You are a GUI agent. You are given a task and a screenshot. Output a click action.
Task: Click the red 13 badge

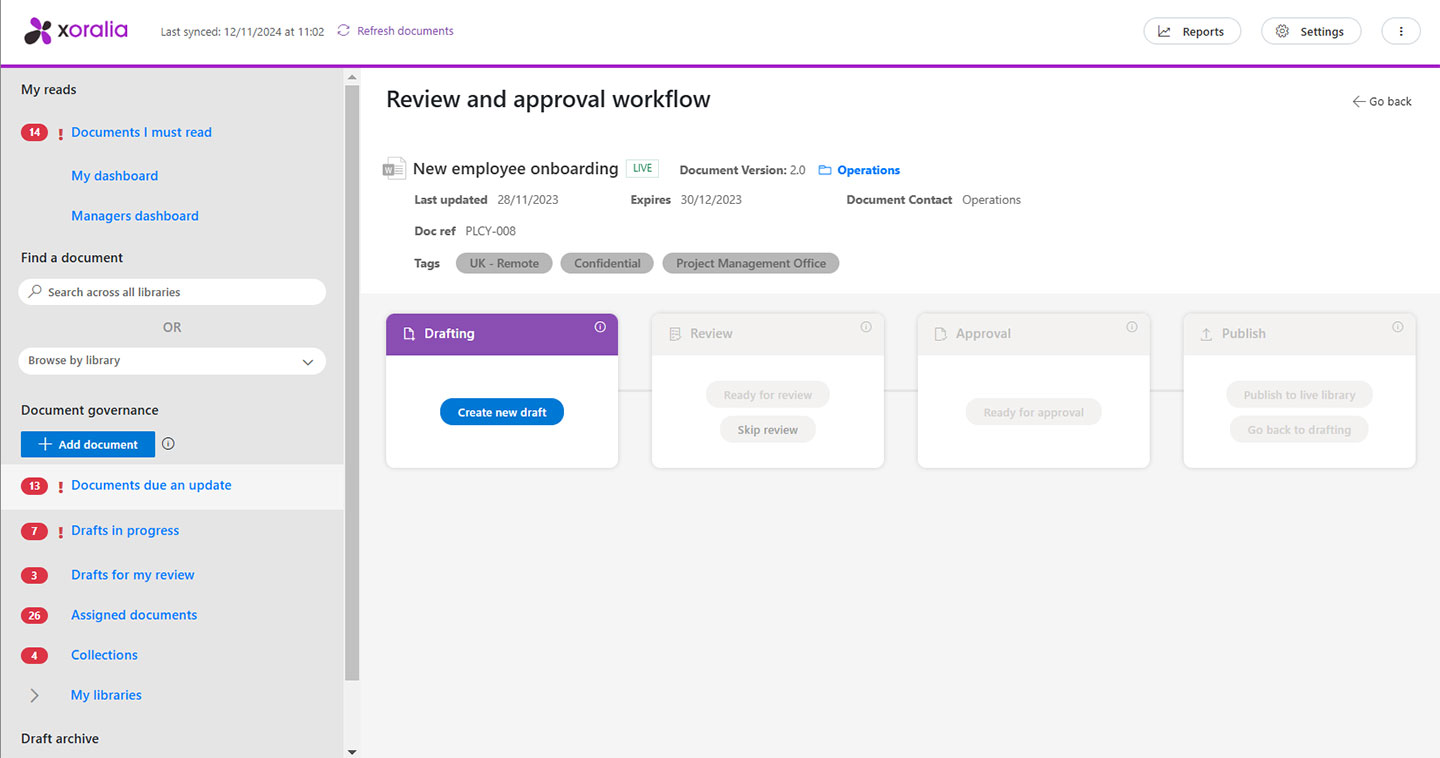(34, 486)
